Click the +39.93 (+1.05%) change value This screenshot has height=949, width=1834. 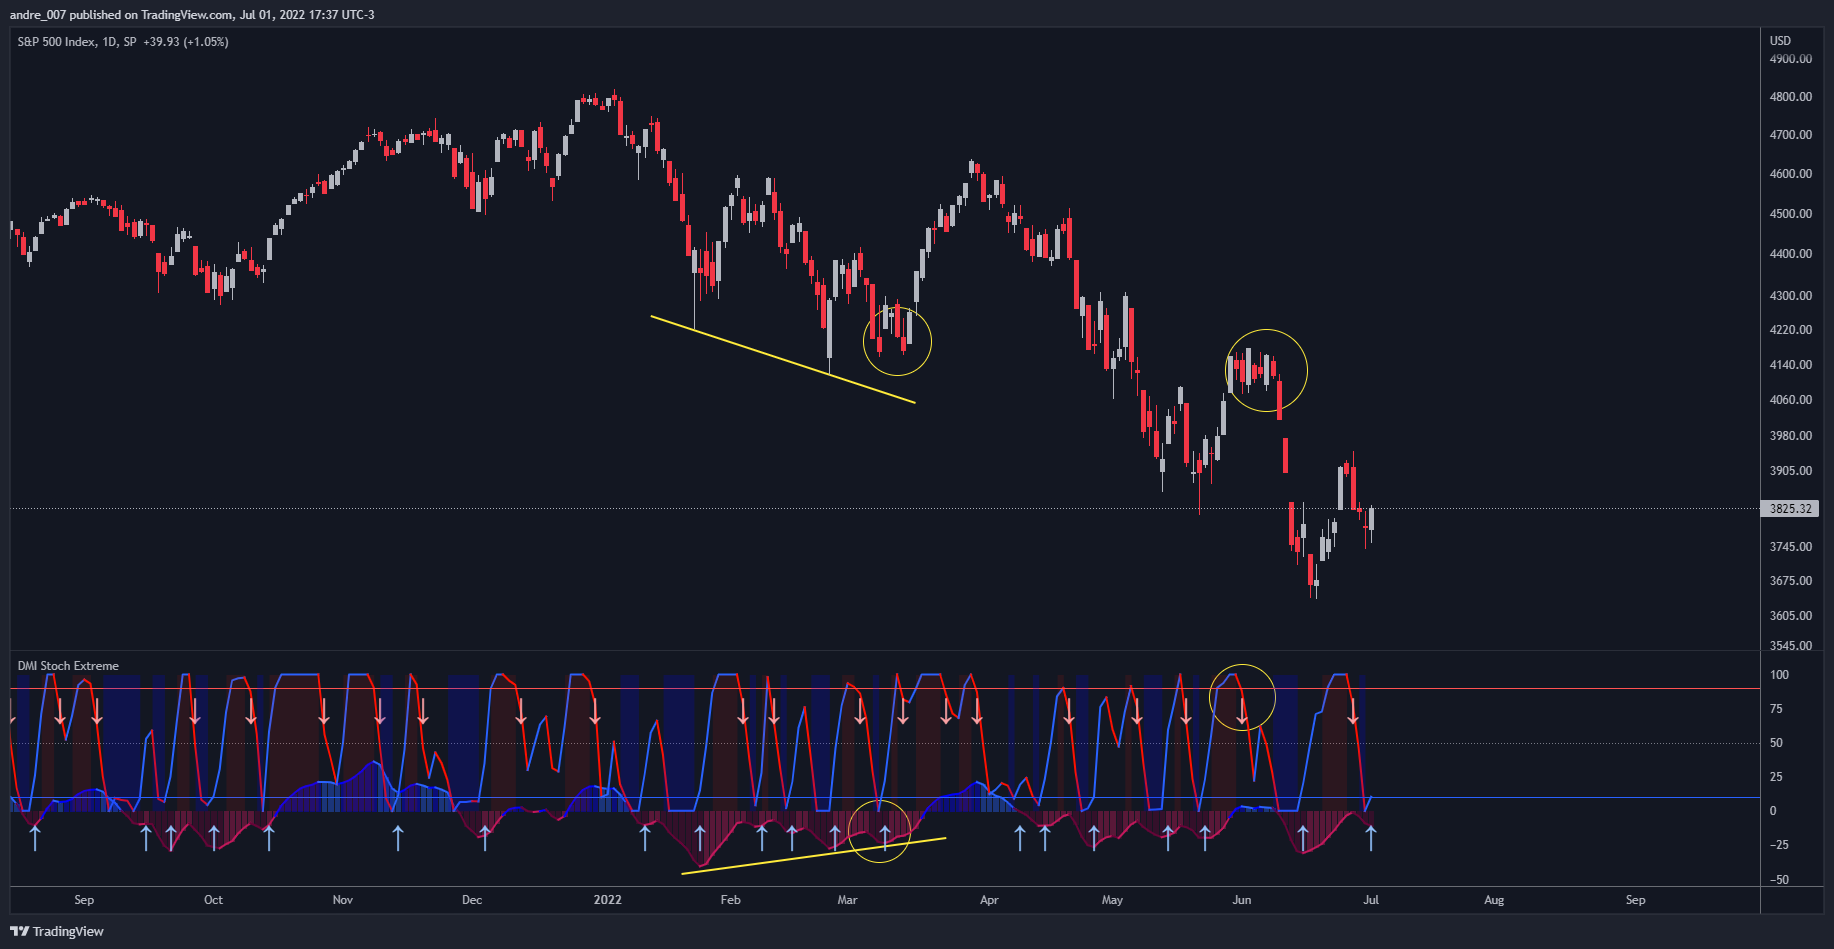coord(186,42)
